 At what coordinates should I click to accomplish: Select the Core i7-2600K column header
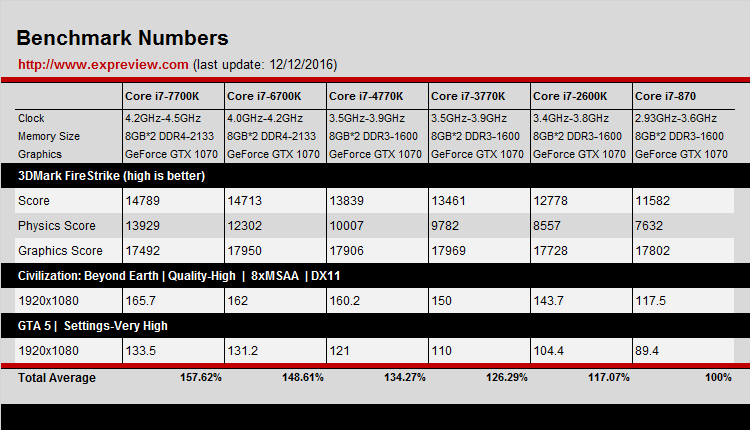click(x=571, y=96)
